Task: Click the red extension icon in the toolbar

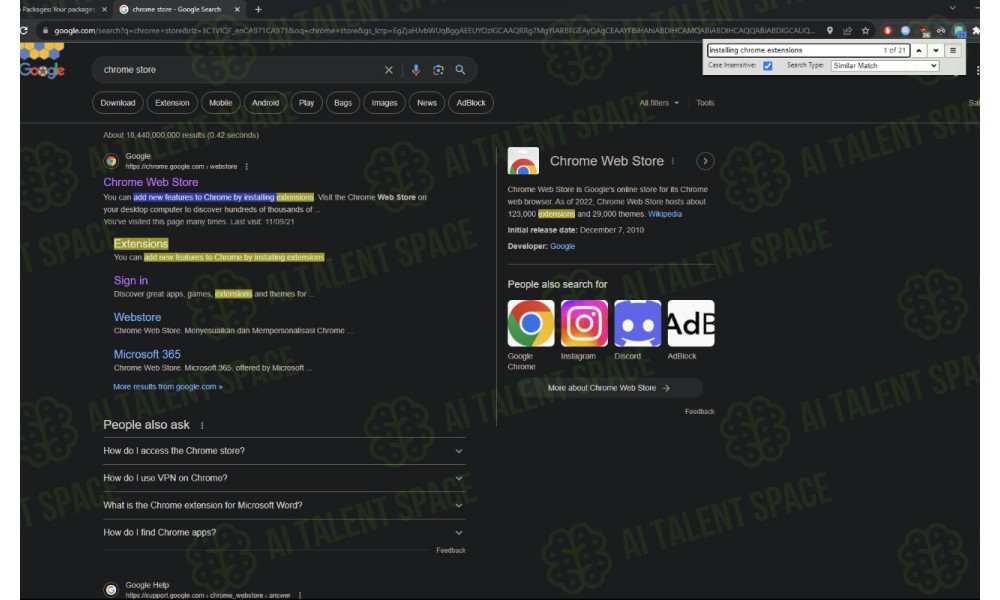Action: (887, 30)
